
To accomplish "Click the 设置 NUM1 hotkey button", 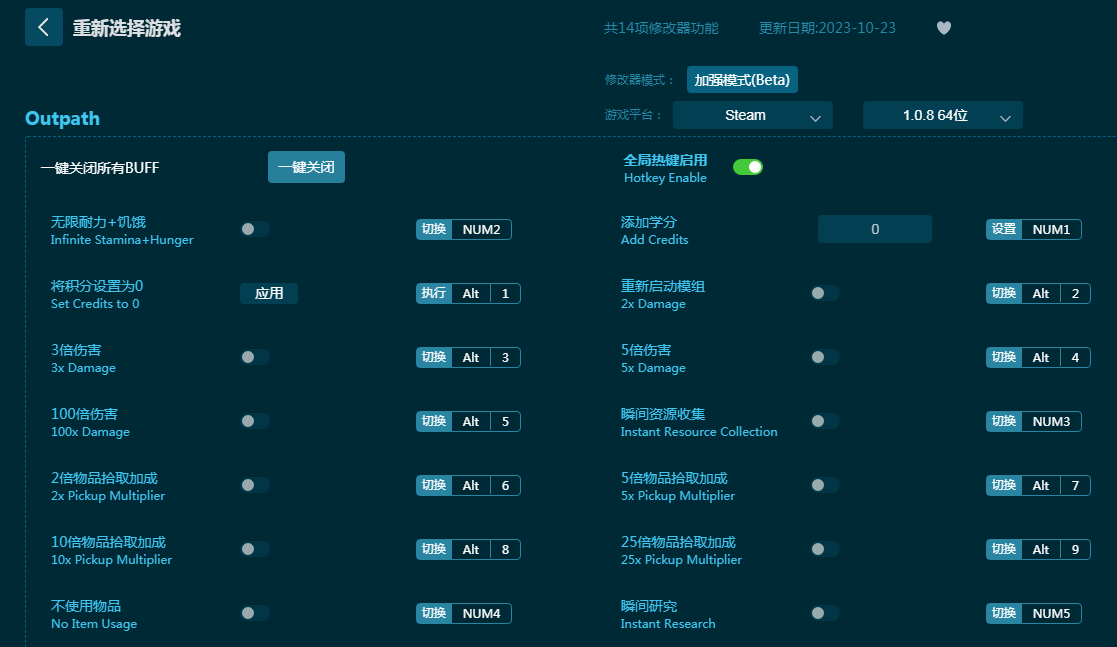I will [1034, 229].
